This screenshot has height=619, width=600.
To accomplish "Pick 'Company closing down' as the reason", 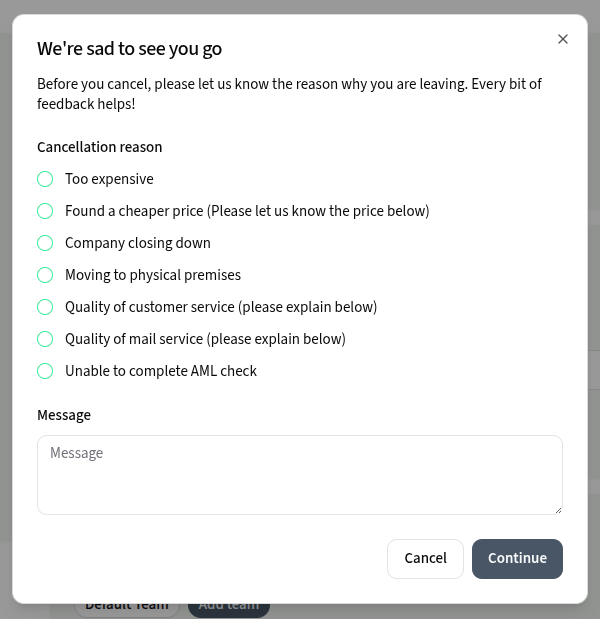I will (45, 243).
